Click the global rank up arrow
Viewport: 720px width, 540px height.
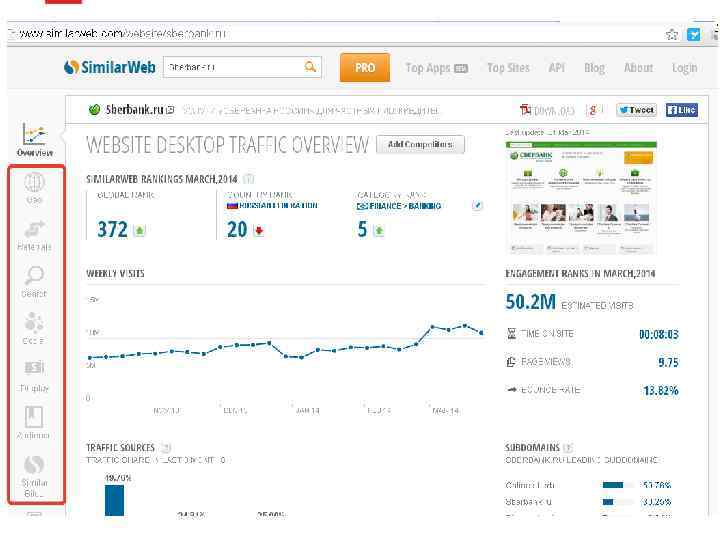pos(140,231)
